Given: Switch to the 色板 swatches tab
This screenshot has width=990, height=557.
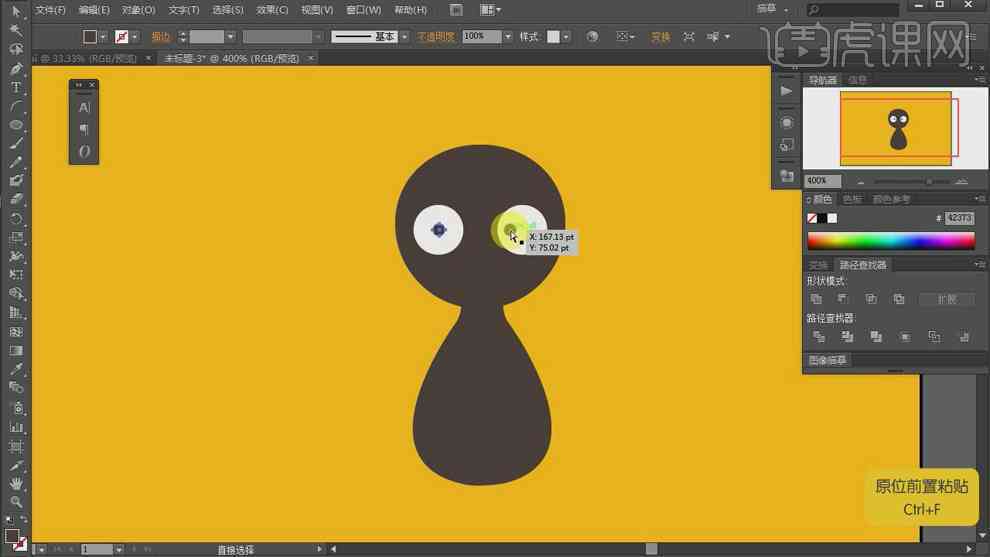Looking at the screenshot, I should [852, 200].
